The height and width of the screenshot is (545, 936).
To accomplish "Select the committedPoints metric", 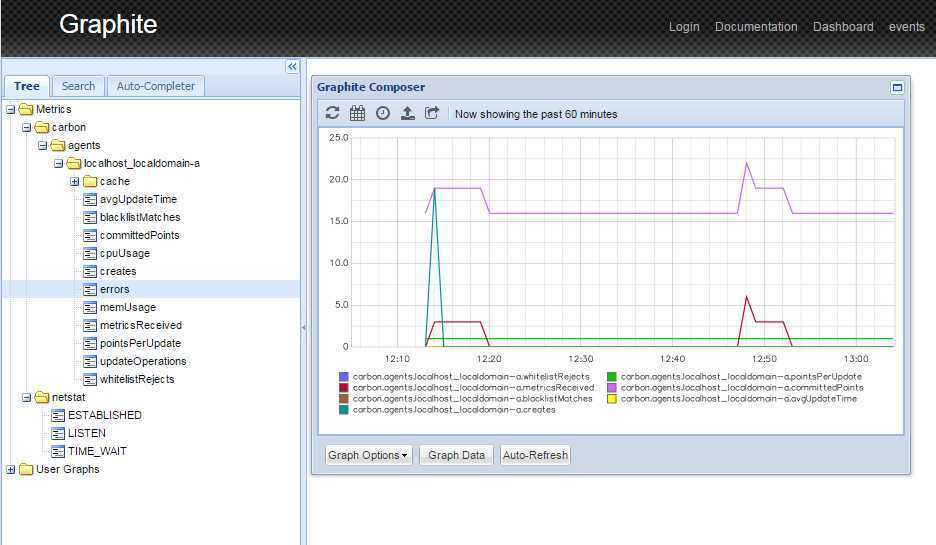I will [140, 235].
